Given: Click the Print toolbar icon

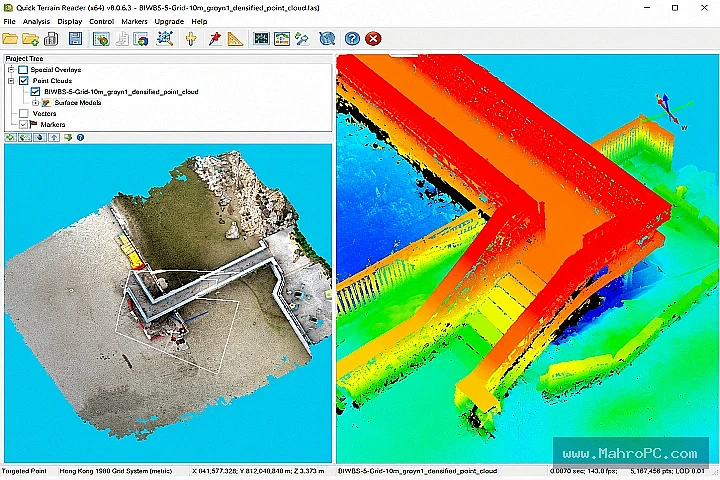Looking at the screenshot, I should (x=51, y=39).
